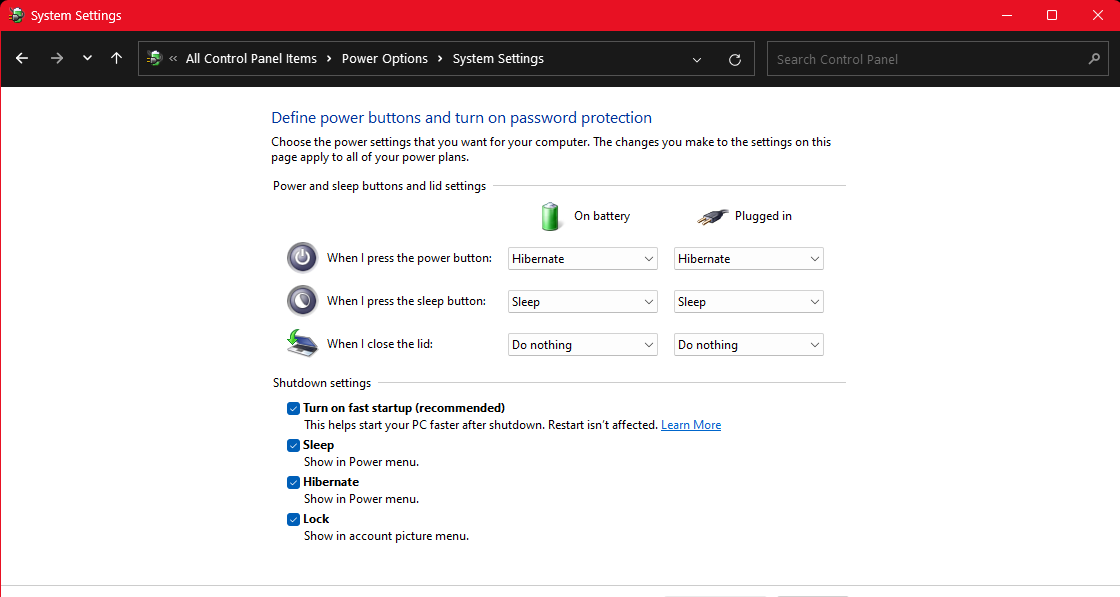
Task: Open All Control Panel Items breadcrumb
Action: click(x=251, y=59)
